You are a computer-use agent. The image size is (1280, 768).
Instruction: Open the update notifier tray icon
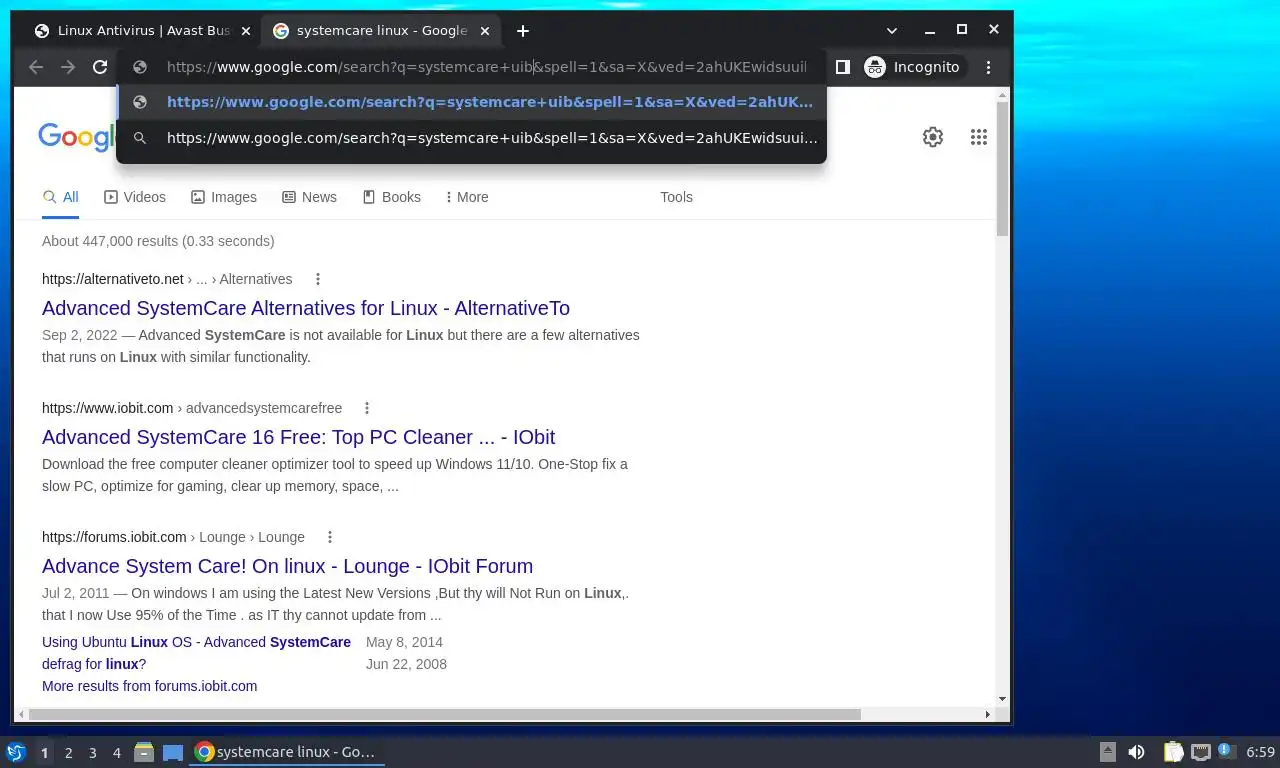coord(1227,752)
